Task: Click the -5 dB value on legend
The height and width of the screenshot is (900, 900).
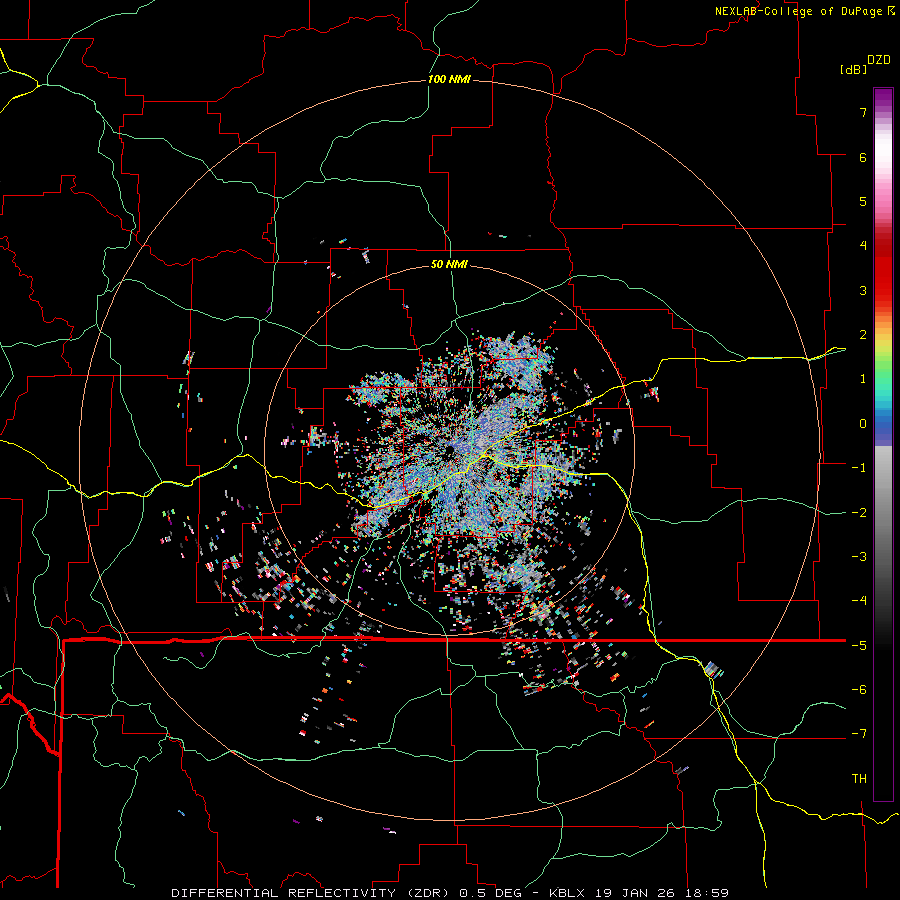Action: click(x=859, y=646)
